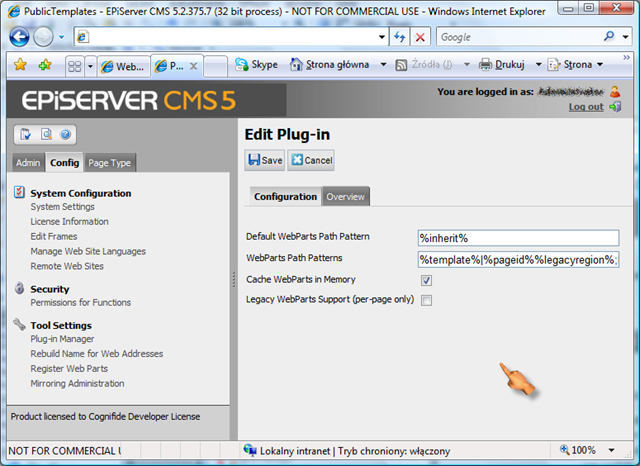Image resolution: width=640 pixels, height=466 pixels.
Task: Open the Page Type tab
Action: click(109, 163)
